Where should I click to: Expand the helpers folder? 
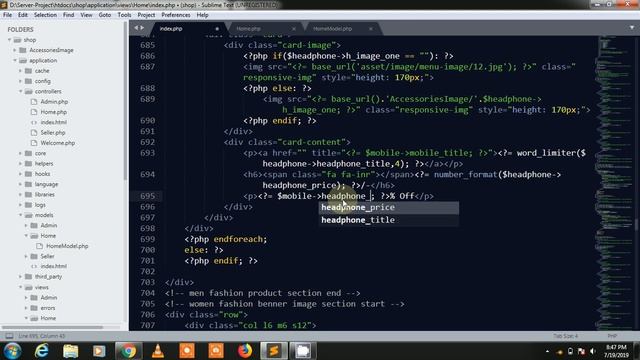point(20,163)
